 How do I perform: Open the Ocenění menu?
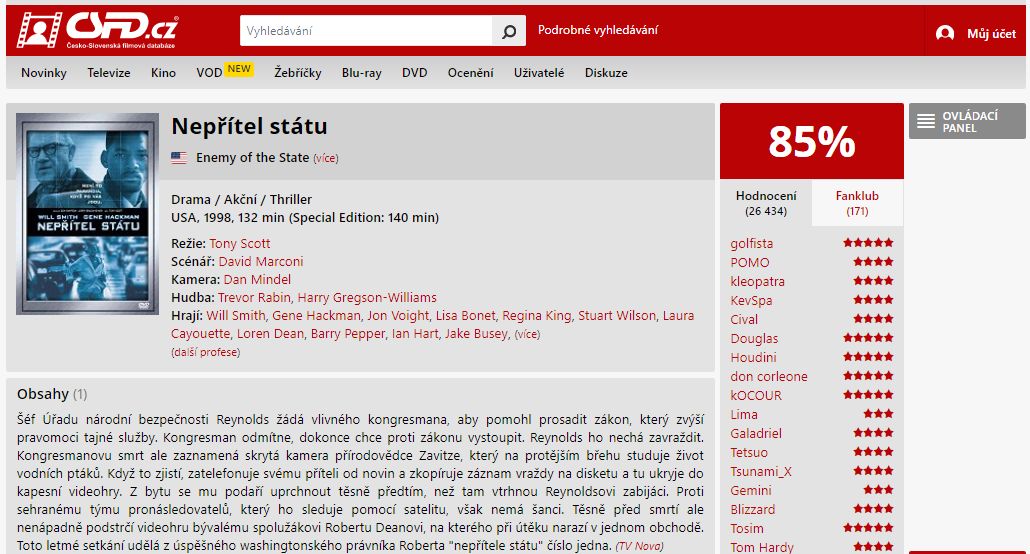(470, 73)
